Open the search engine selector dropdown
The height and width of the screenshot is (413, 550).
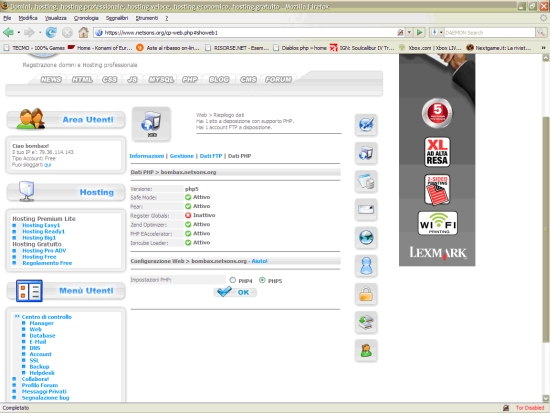437,32
